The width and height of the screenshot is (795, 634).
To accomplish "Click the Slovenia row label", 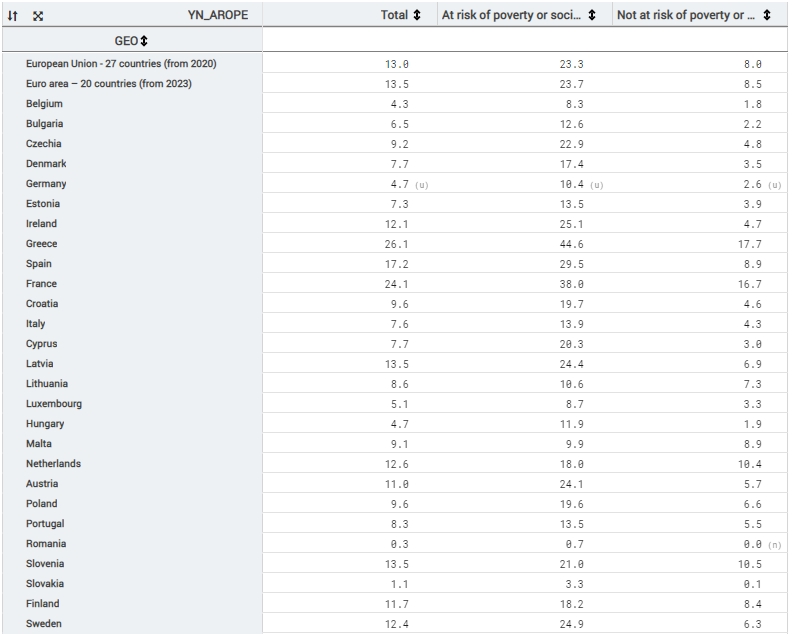I will pos(45,564).
